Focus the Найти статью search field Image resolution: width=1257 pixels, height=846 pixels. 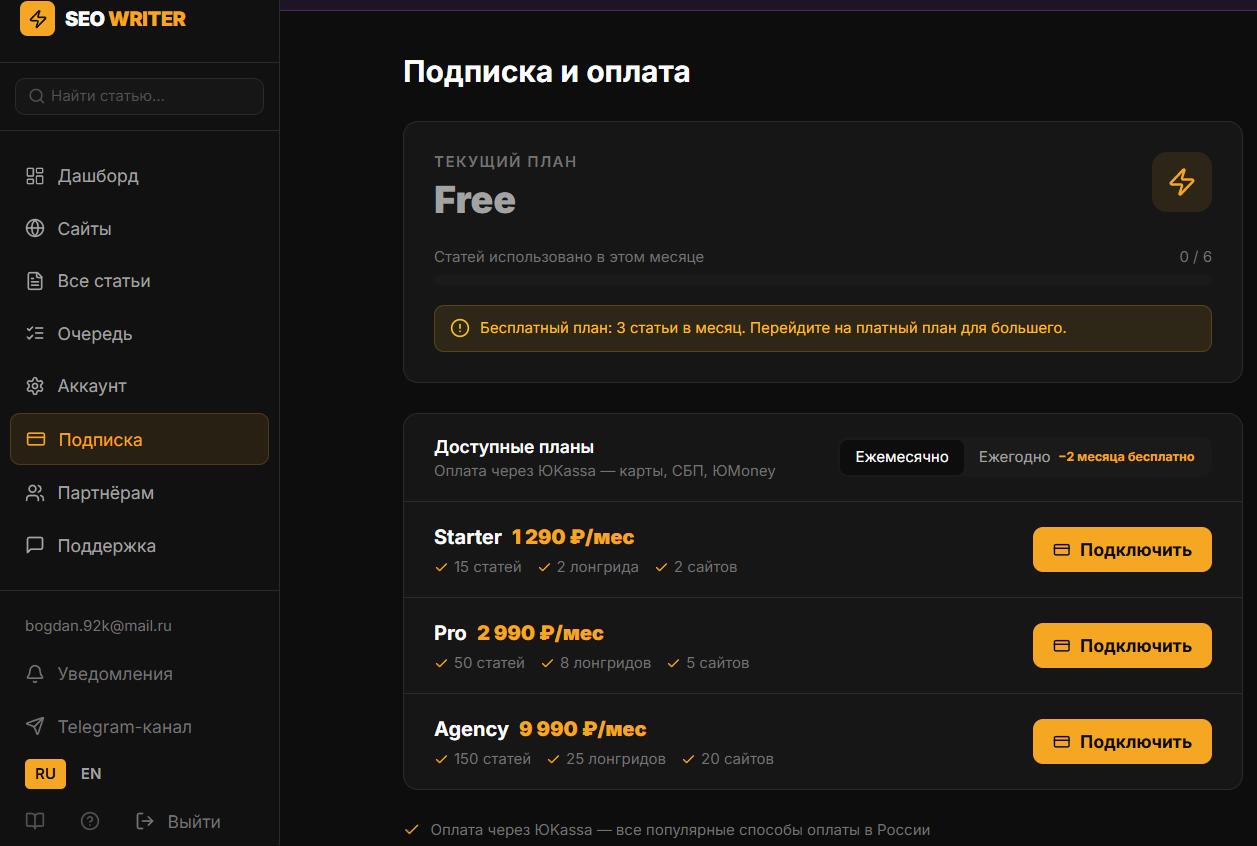(x=139, y=96)
